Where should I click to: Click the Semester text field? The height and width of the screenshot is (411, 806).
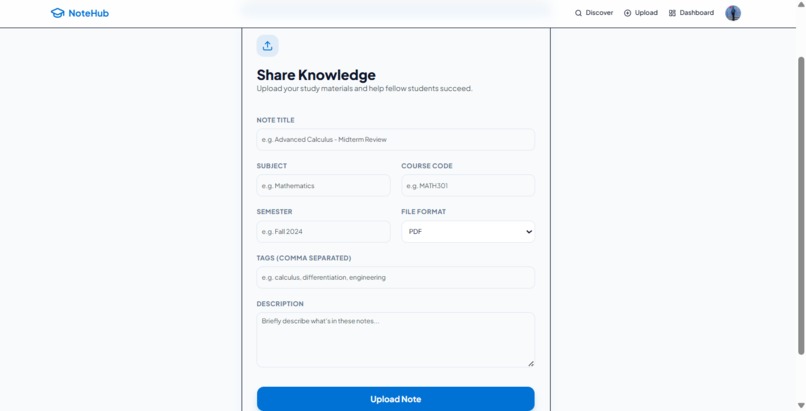323,232
